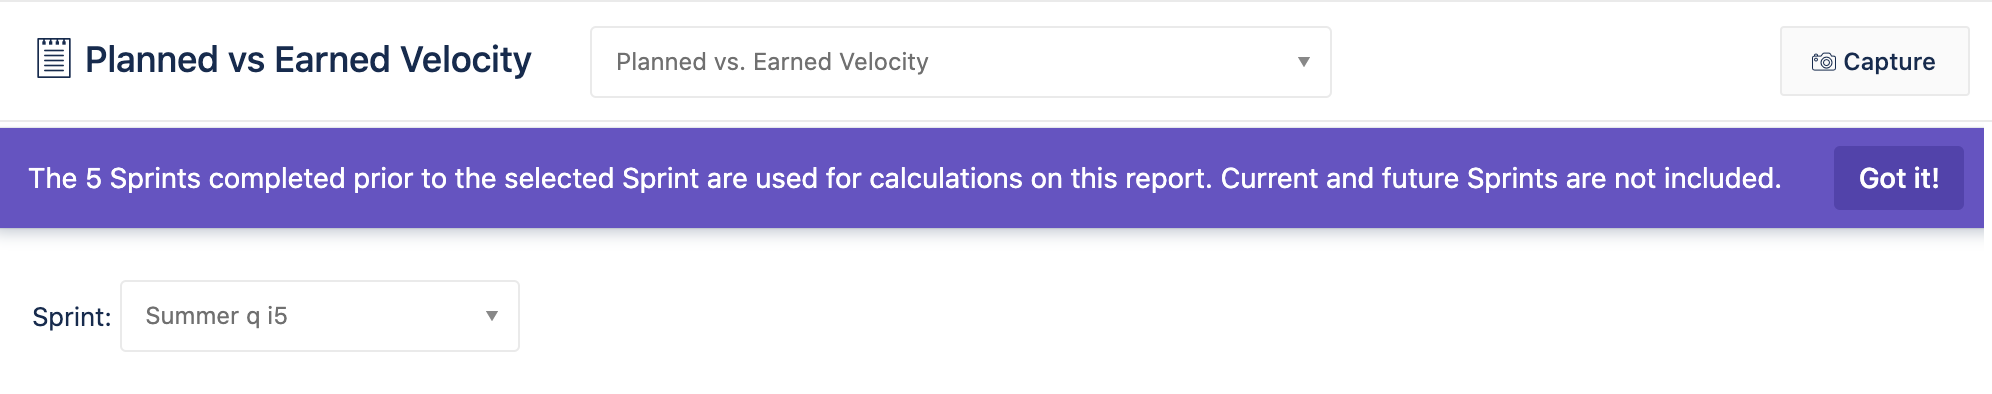Capture a snapshot of the report
1992x394 pixels.
tap(1874, 62)
